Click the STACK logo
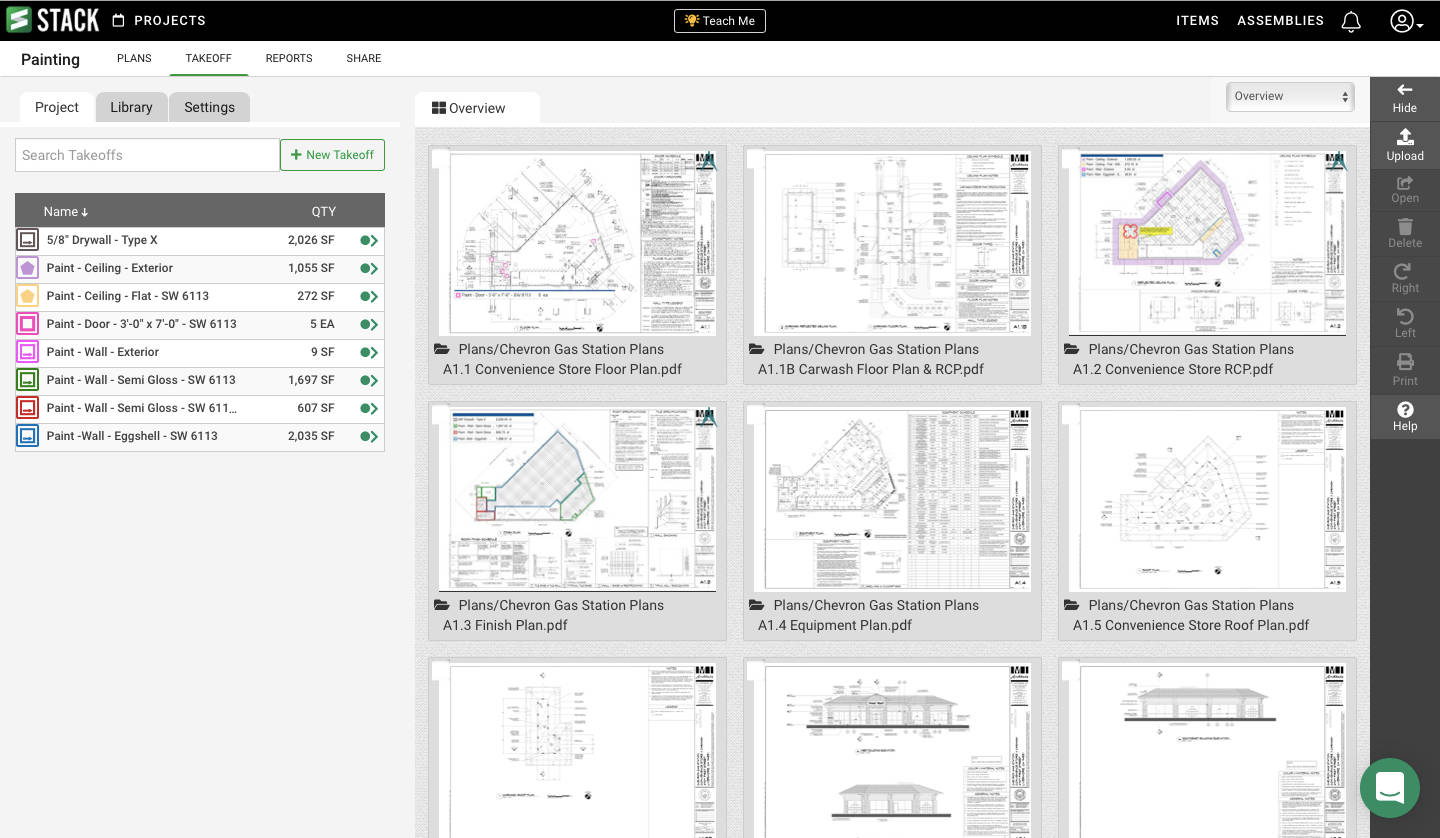Viewport: 1440px width, 838px height. pyautogui.click(x=53, y=19)
